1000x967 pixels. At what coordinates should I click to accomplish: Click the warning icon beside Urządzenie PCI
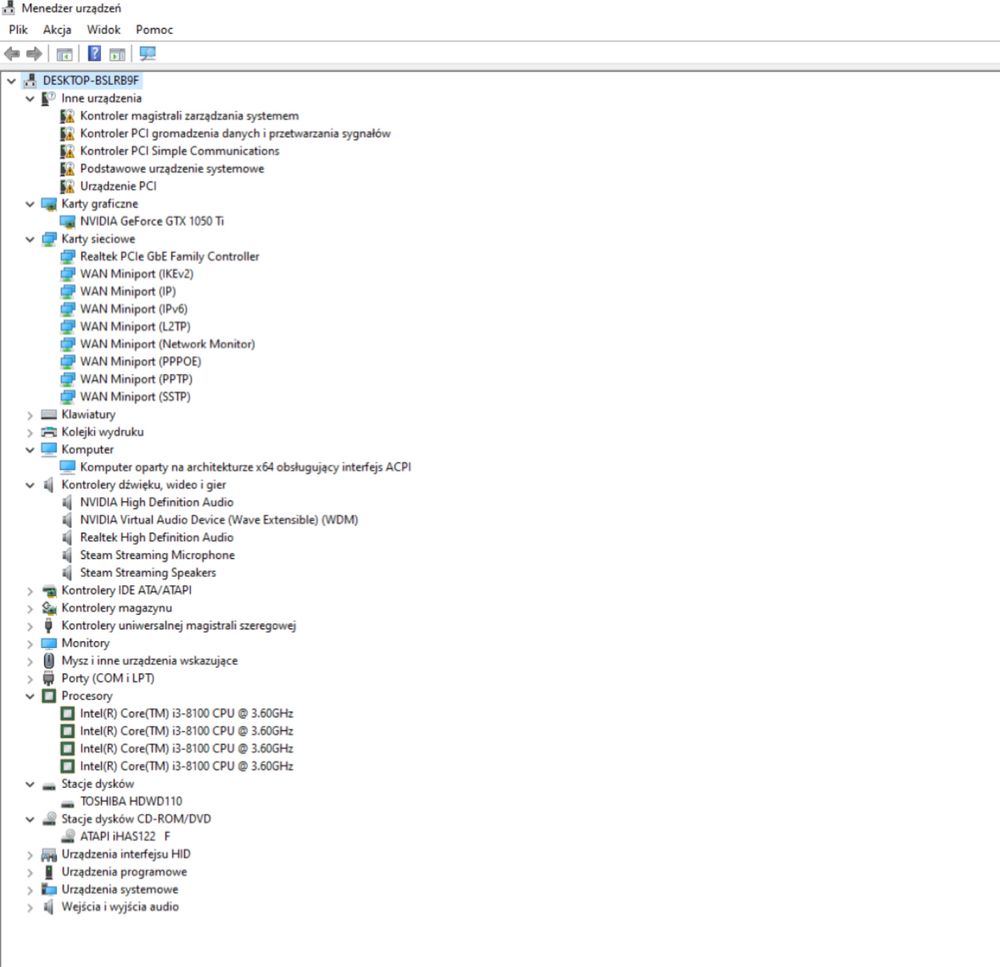coord(68,186)
